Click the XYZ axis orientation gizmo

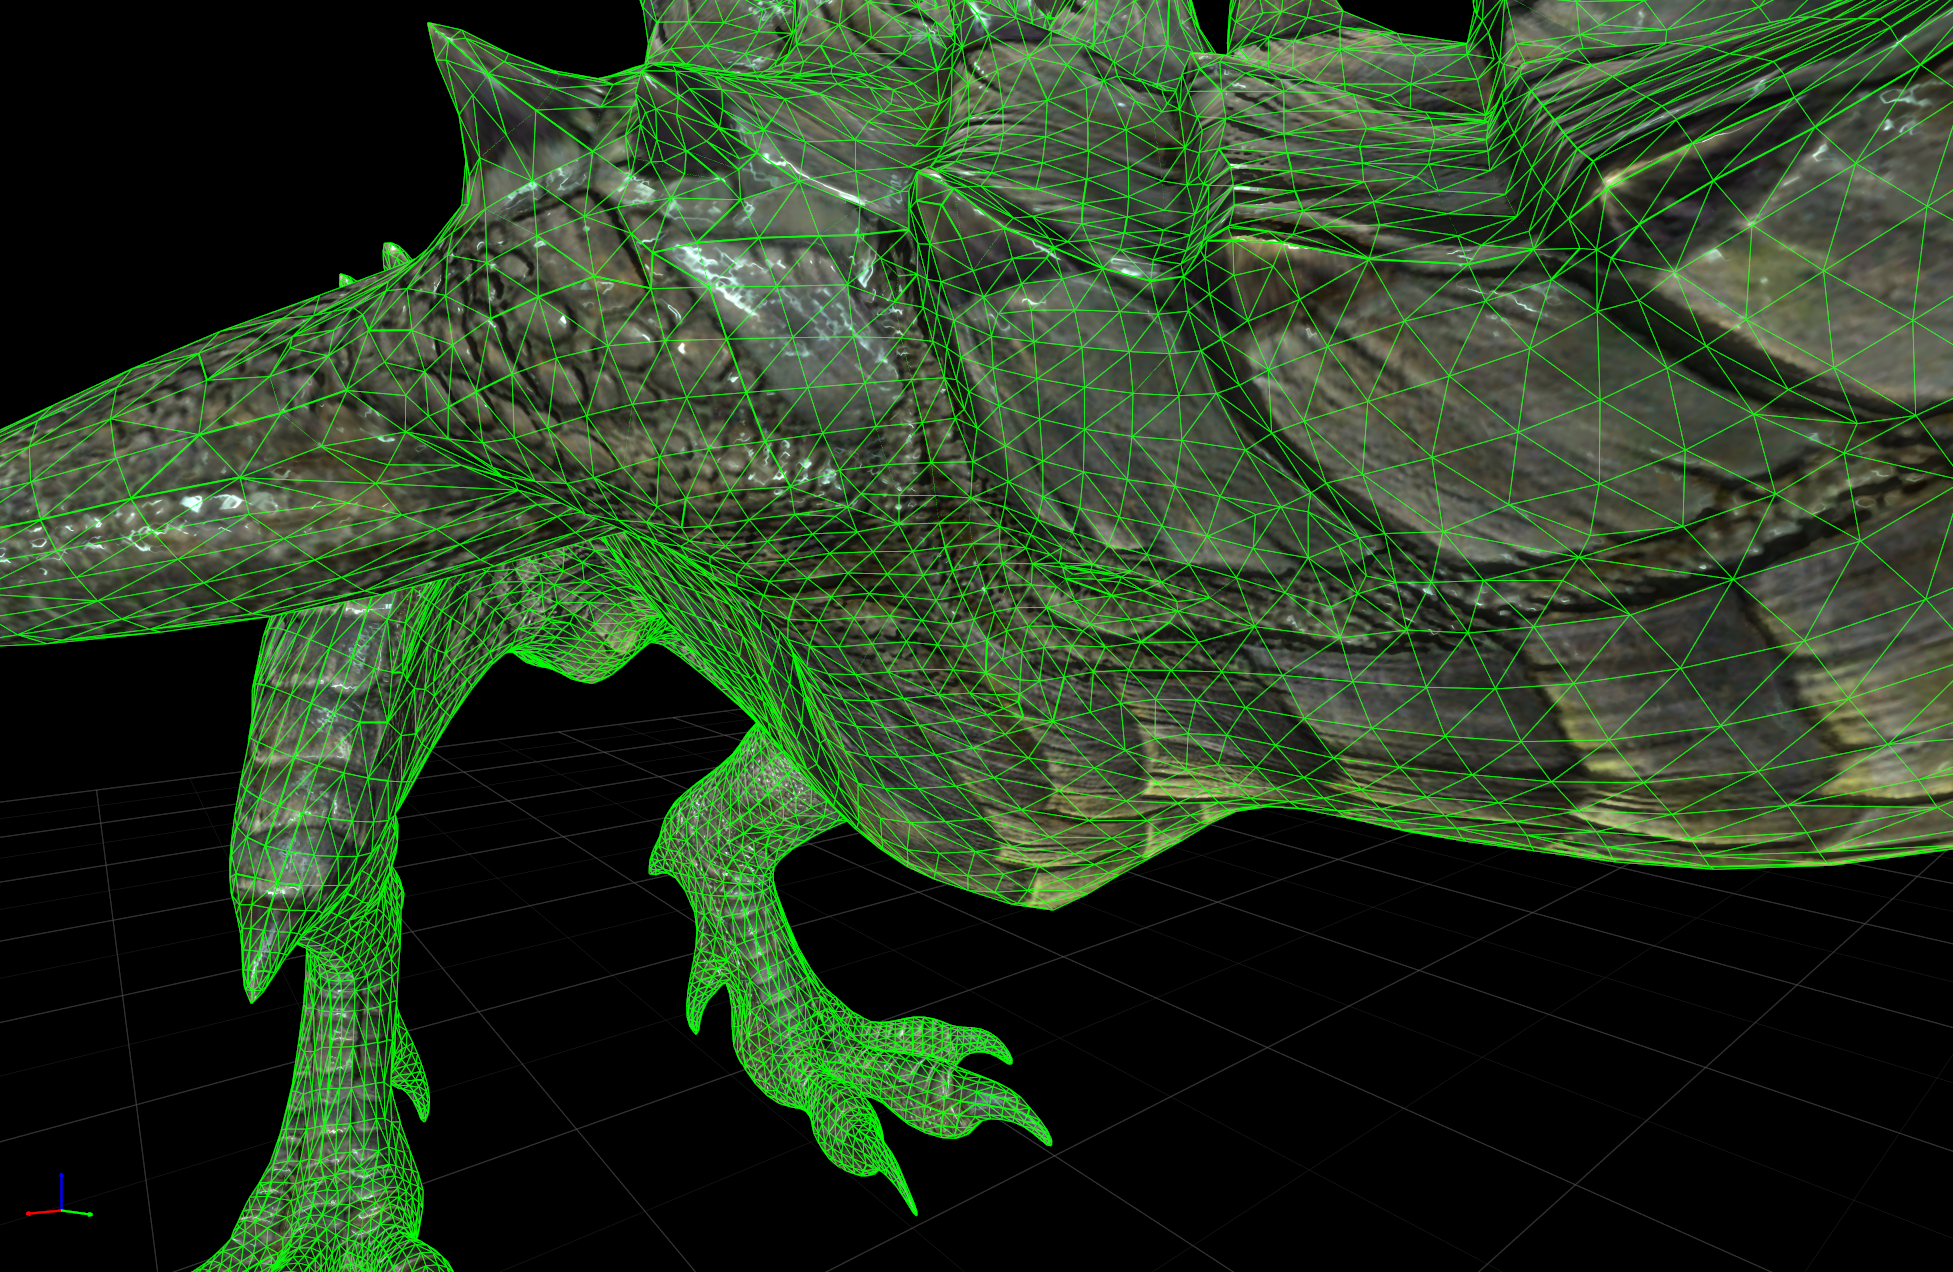[59, 1198]
